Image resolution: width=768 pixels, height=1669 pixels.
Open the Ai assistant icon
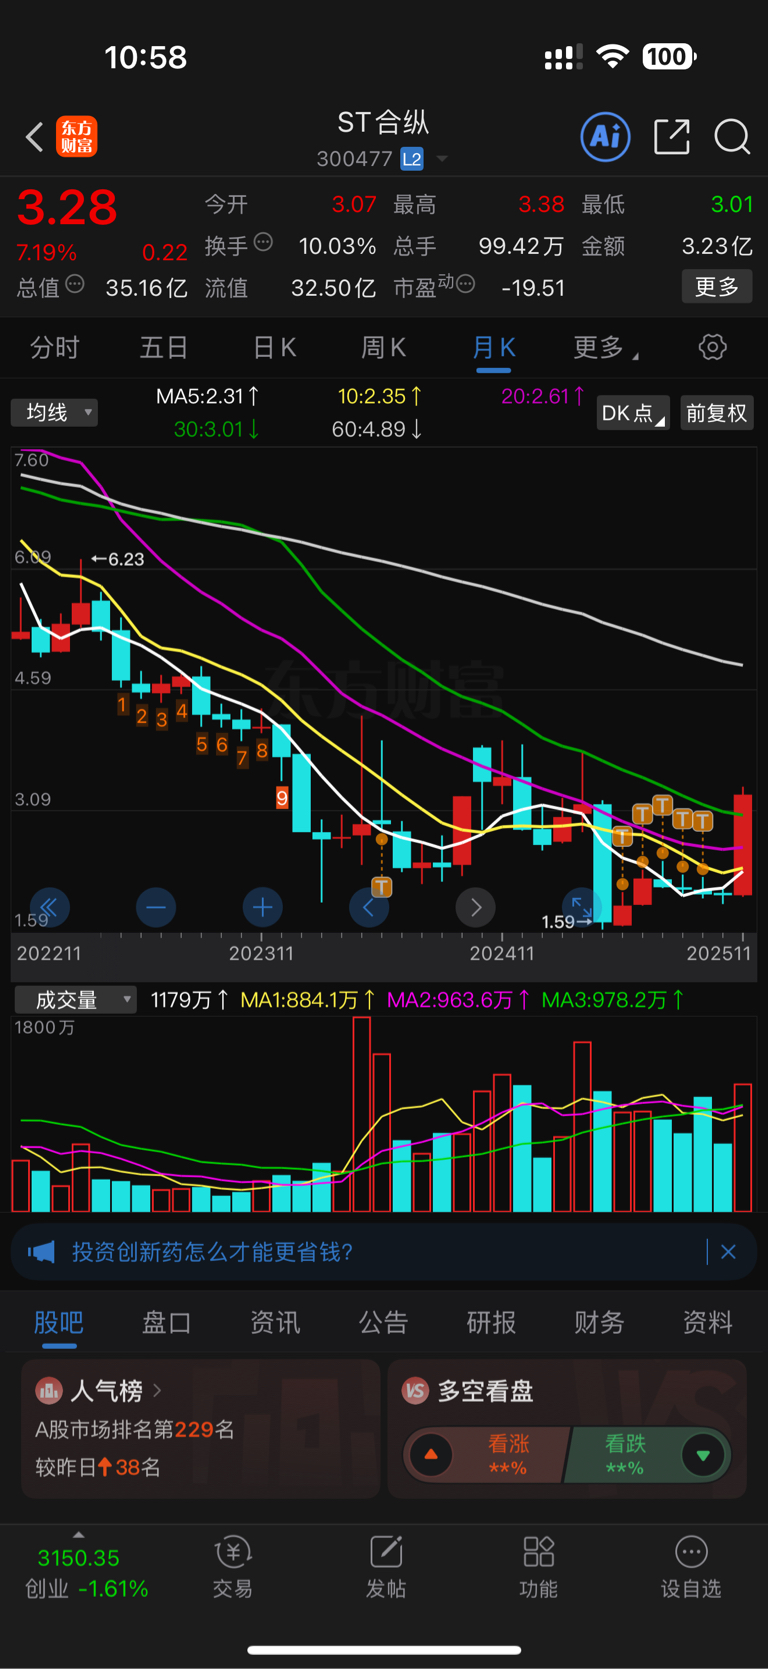click(x=606, y=136)
